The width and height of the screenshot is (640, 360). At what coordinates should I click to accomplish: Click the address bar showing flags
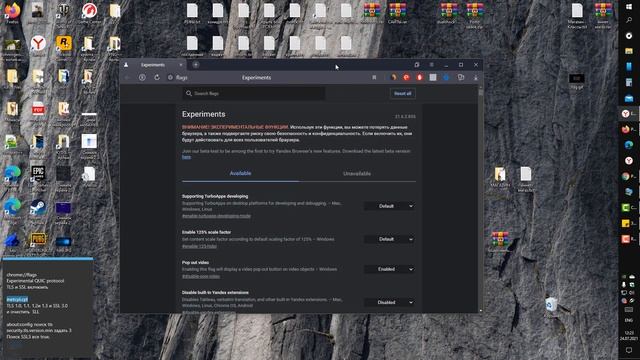(x=182, y=78)
